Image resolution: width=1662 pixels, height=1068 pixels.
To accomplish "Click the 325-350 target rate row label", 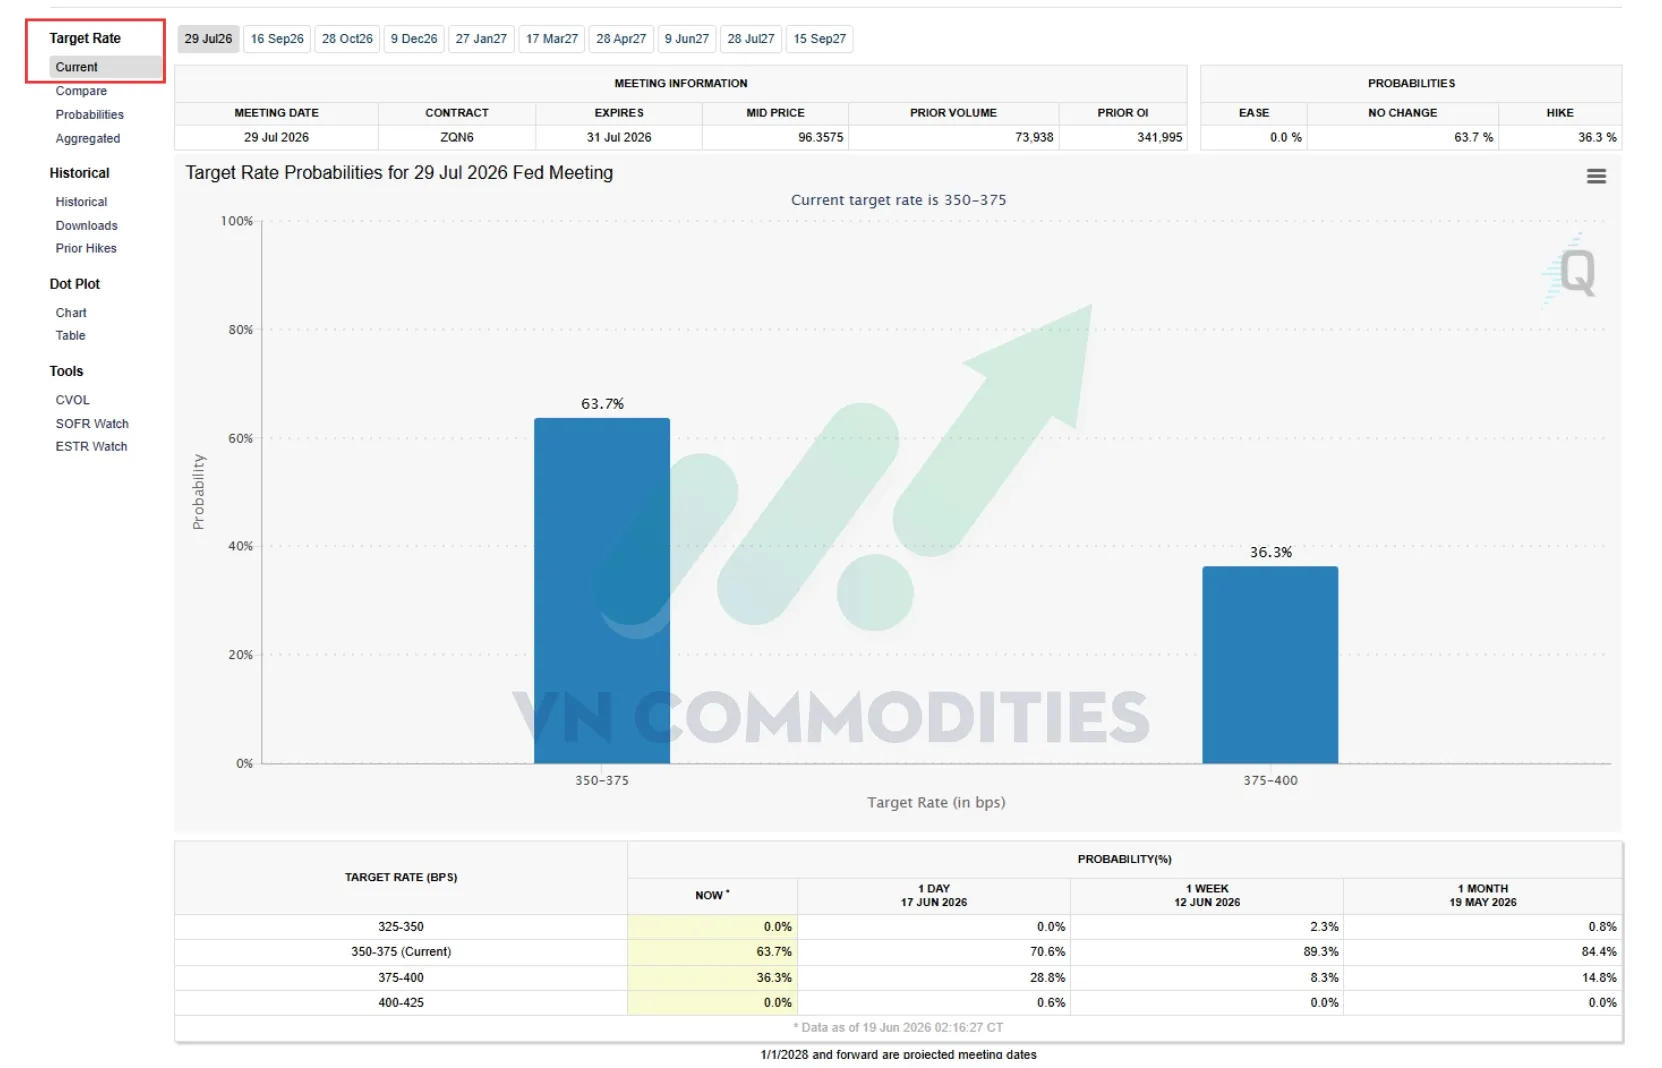I will [401, 927].
